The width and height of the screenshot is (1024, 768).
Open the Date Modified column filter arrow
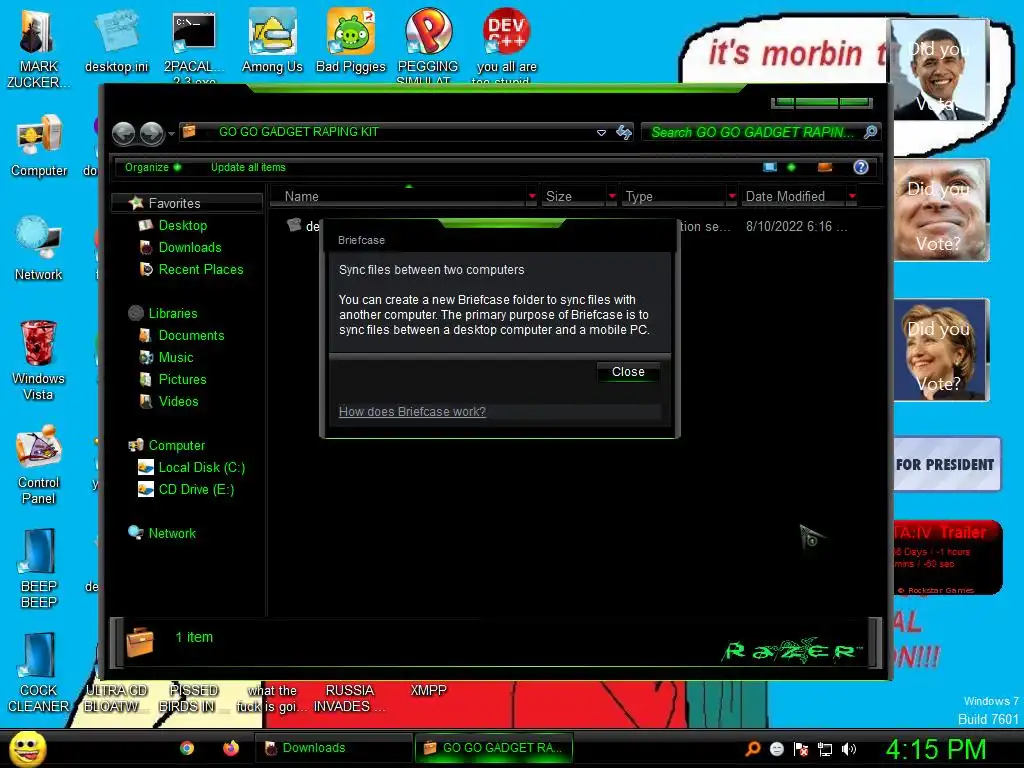(852, 197)
